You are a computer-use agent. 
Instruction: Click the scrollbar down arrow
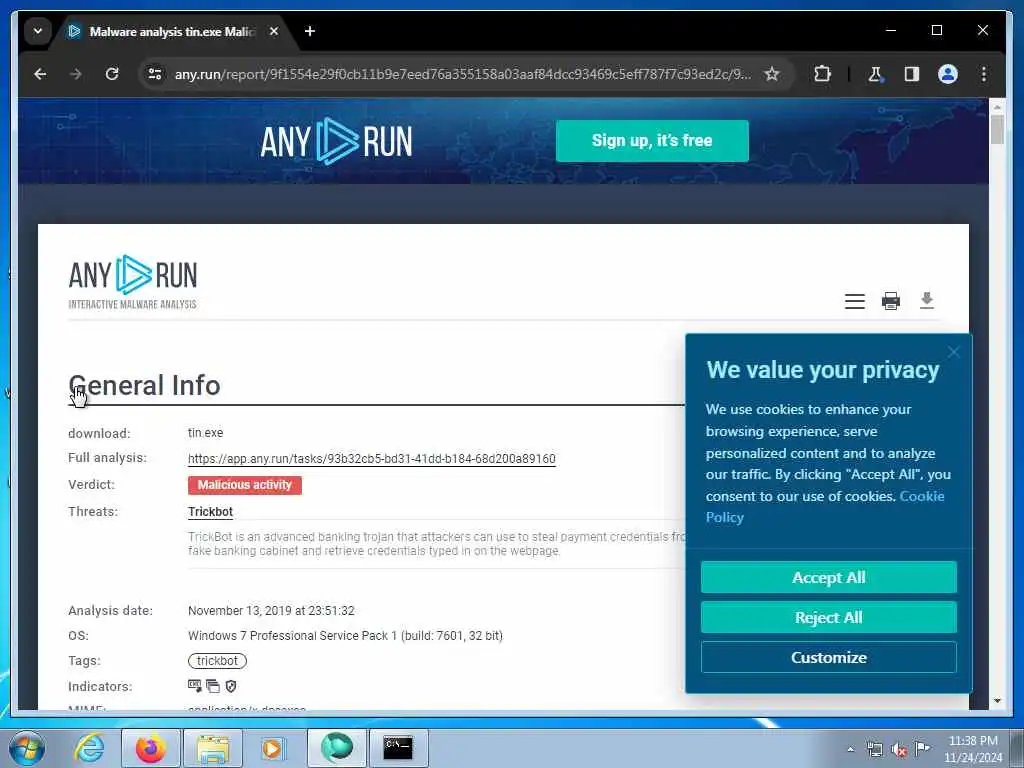point(997,701)
